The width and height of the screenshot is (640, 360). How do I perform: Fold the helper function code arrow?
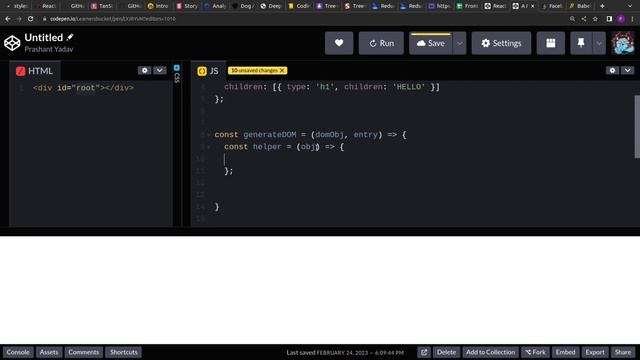coord(209,147)
